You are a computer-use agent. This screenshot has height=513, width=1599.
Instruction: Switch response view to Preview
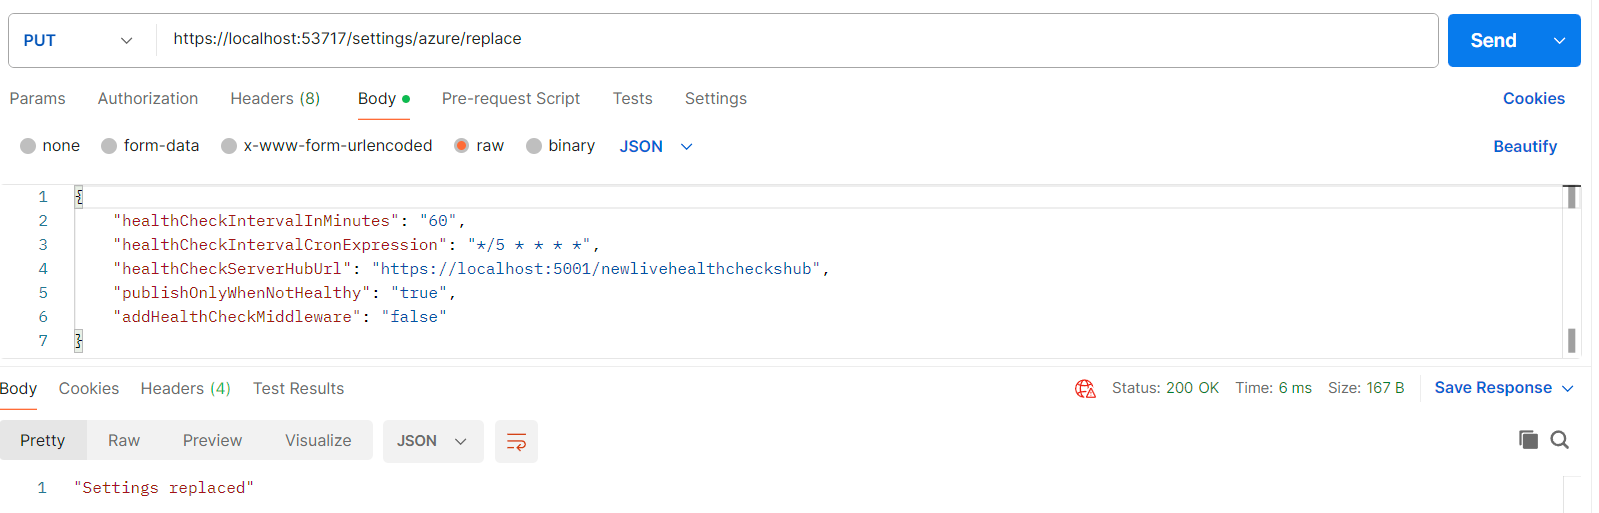point(212,440)
